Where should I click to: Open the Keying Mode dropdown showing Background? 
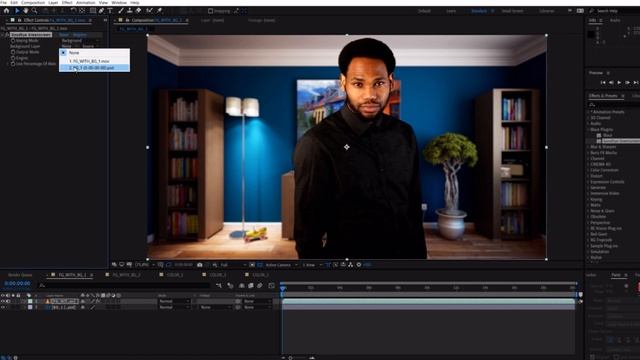click(80, 41)
